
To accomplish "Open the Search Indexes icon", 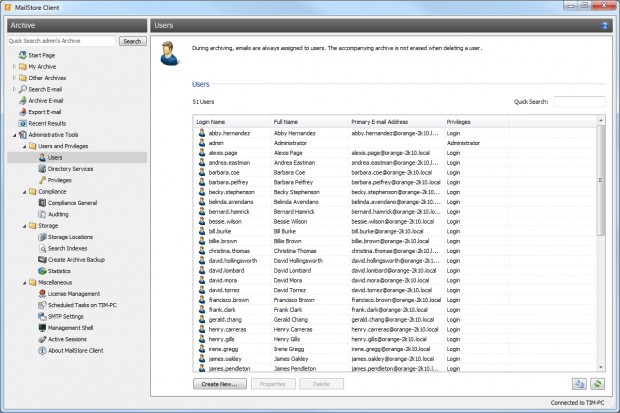I will 42,248.
